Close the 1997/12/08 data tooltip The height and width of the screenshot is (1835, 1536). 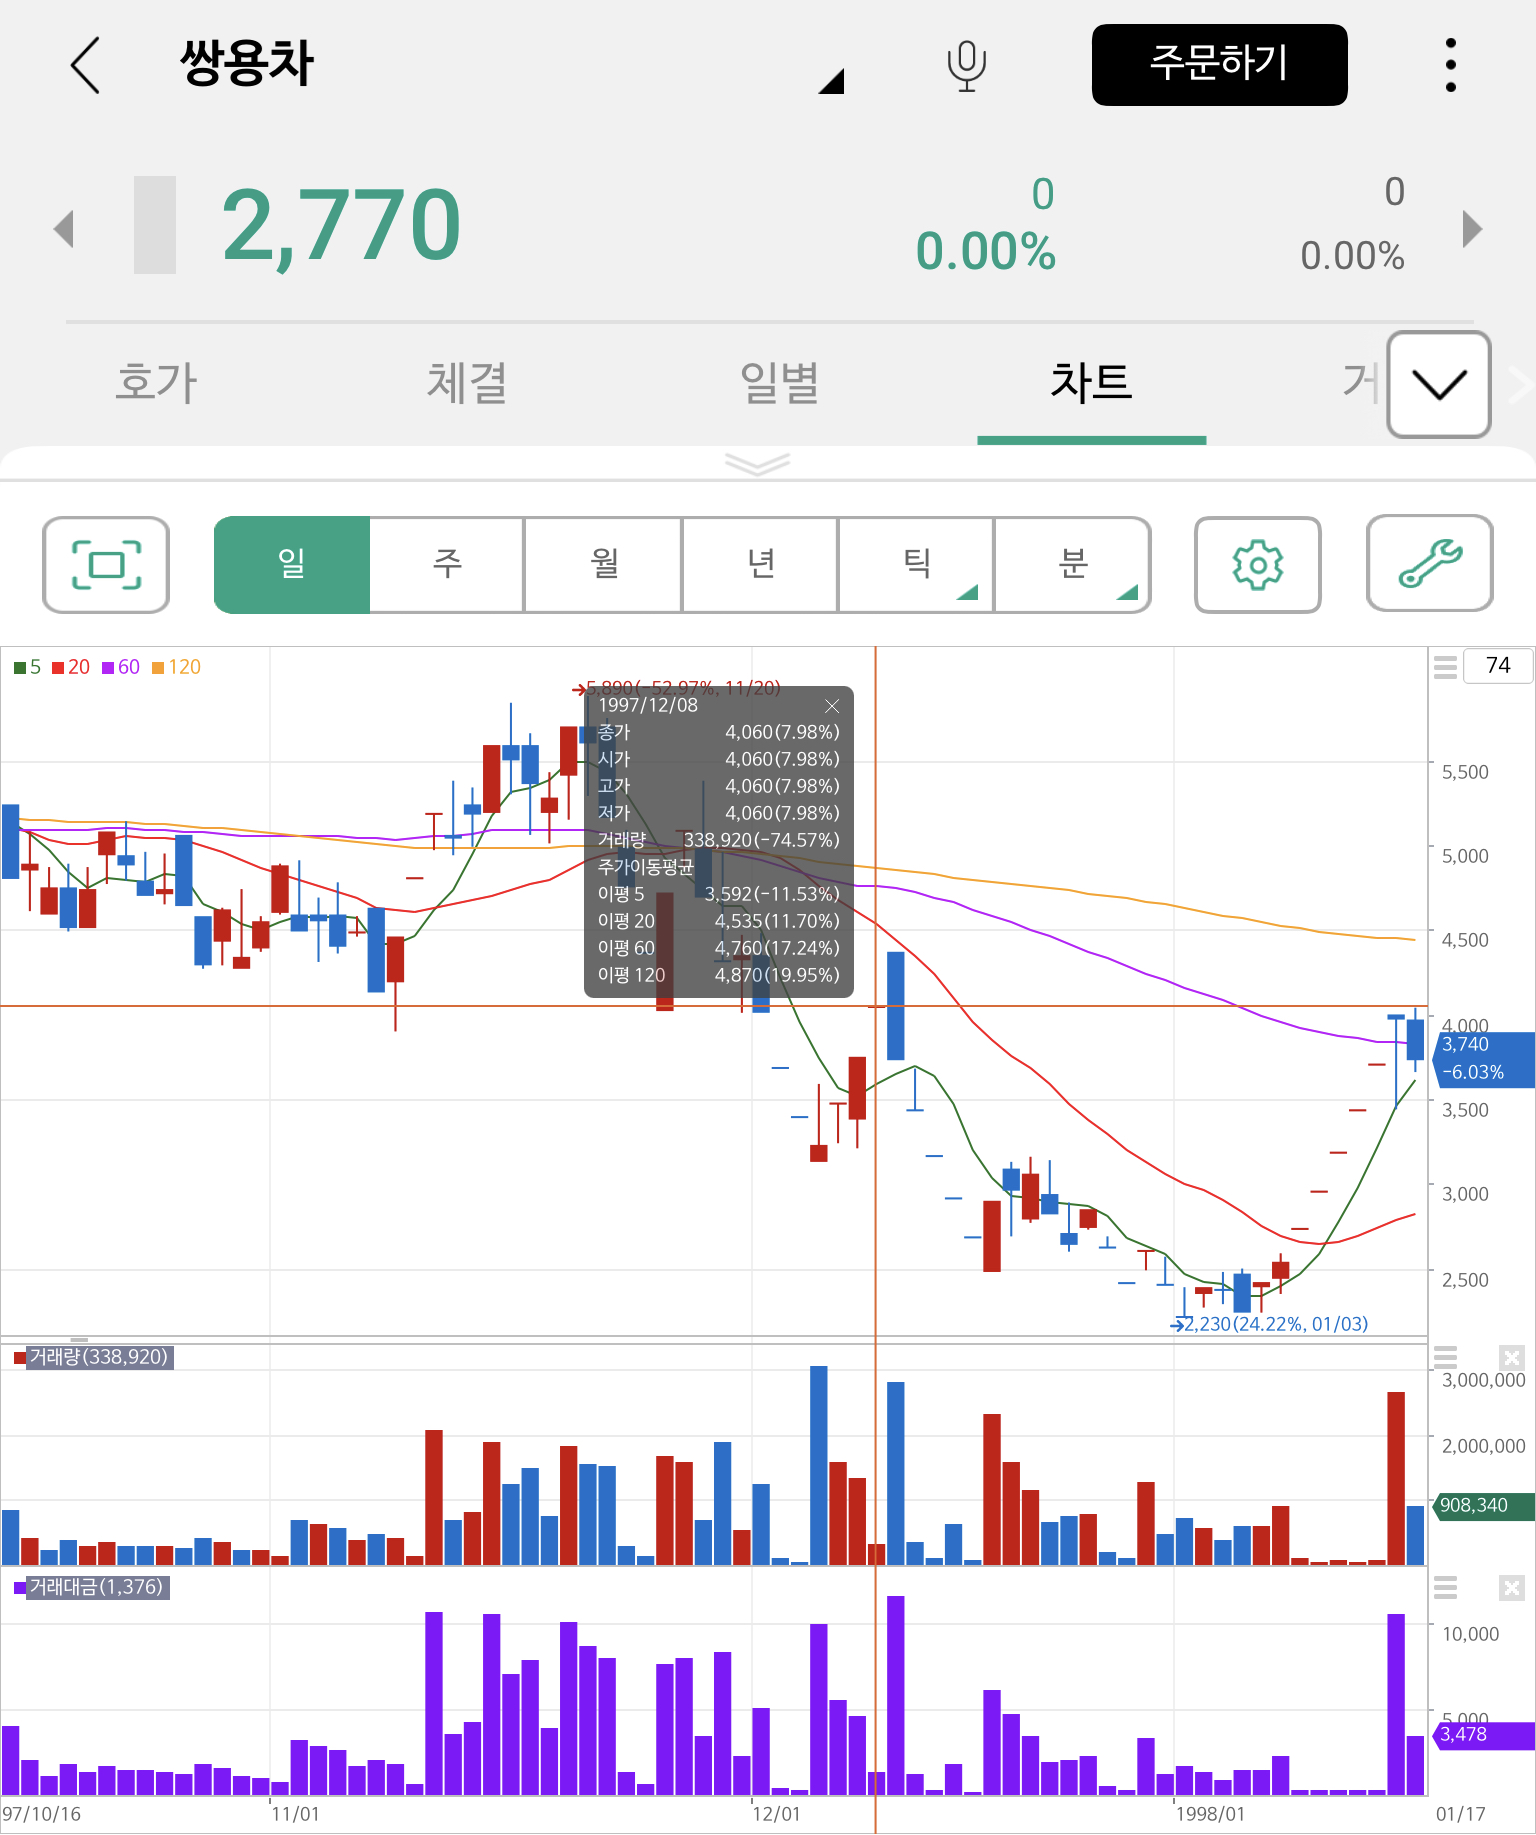pos(832,705)
